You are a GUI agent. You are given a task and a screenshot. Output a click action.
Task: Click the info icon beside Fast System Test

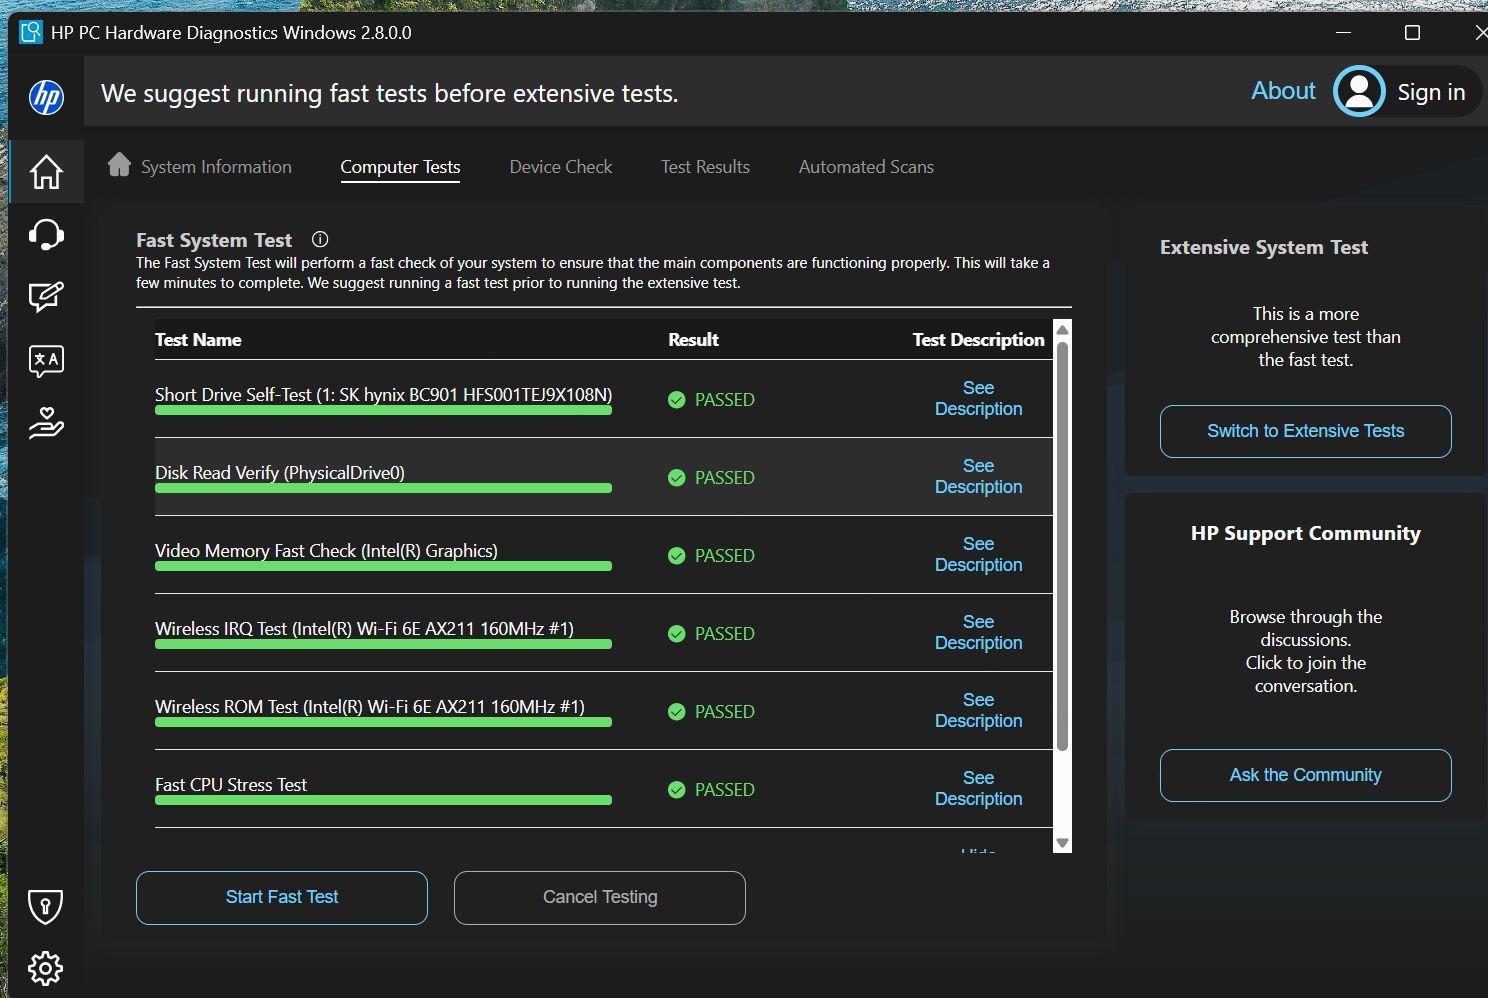click(320, 239)
